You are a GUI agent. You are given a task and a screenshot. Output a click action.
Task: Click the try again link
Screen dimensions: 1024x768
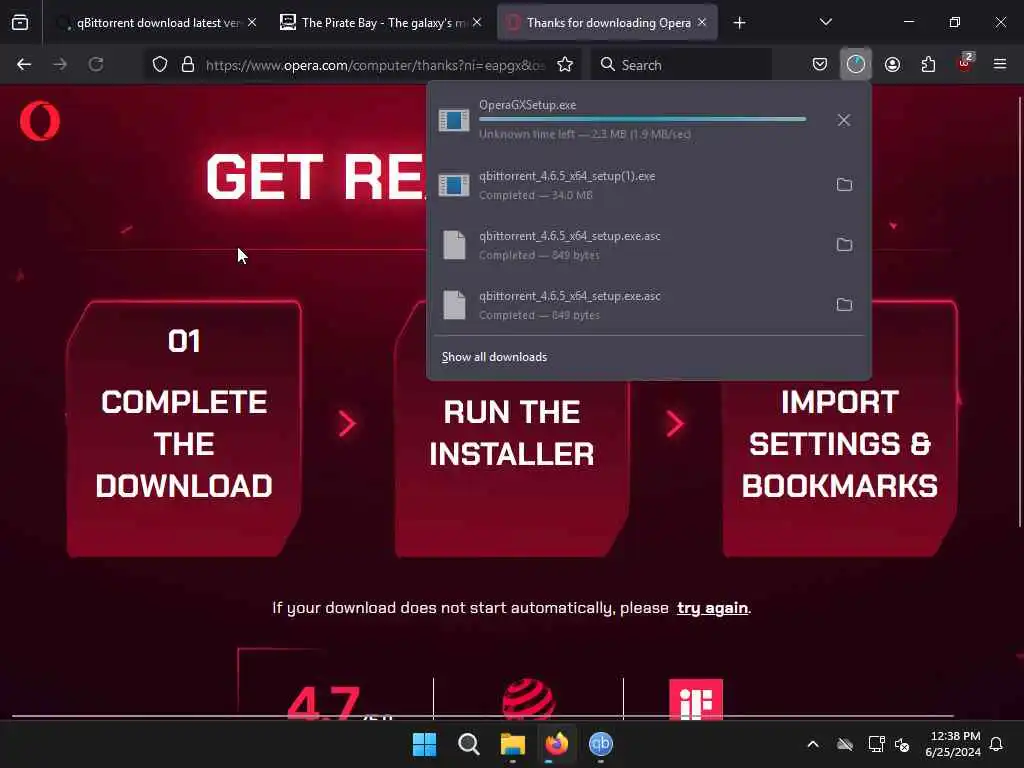tap(712, 608)
